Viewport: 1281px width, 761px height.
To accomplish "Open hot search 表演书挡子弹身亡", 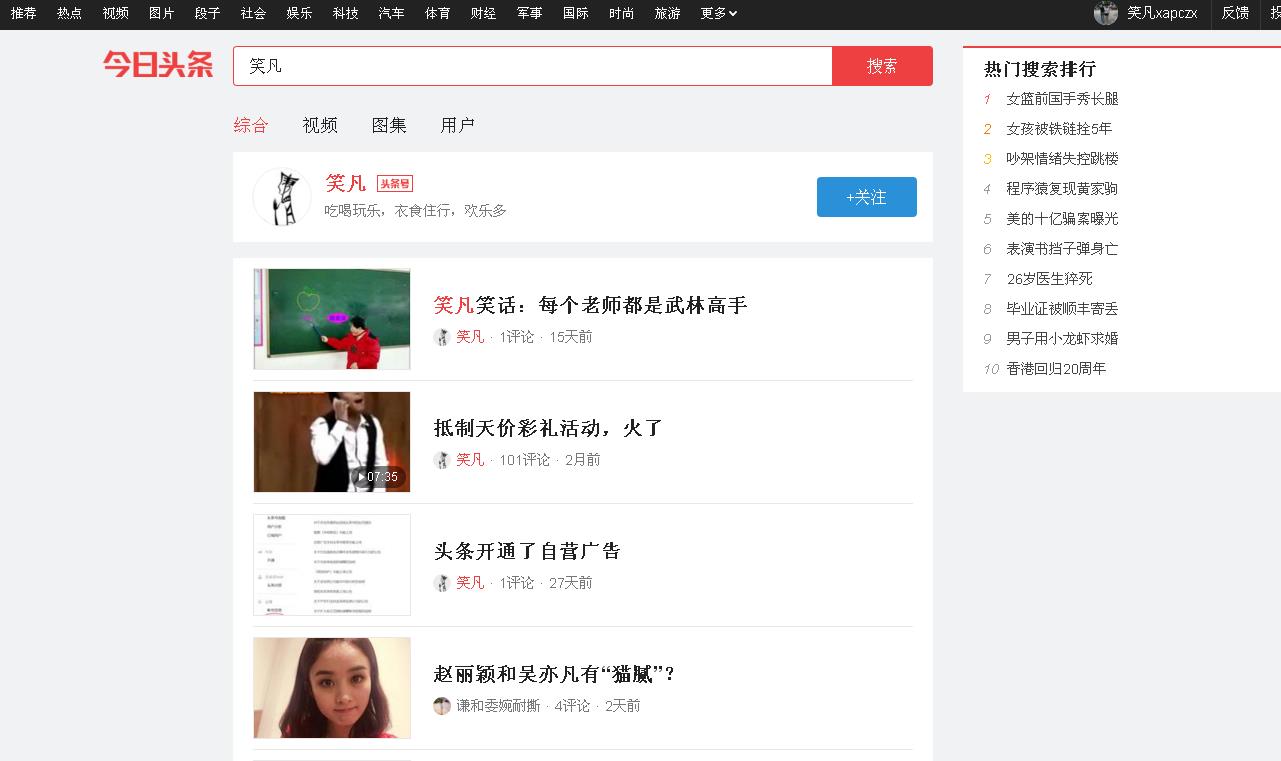I will 1062,249.
